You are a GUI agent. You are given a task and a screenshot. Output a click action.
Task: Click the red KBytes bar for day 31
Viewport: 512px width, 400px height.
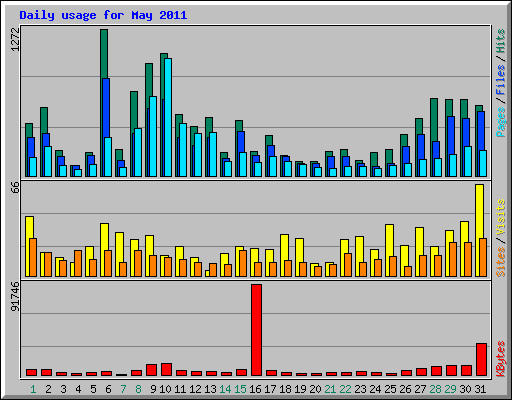481,359
